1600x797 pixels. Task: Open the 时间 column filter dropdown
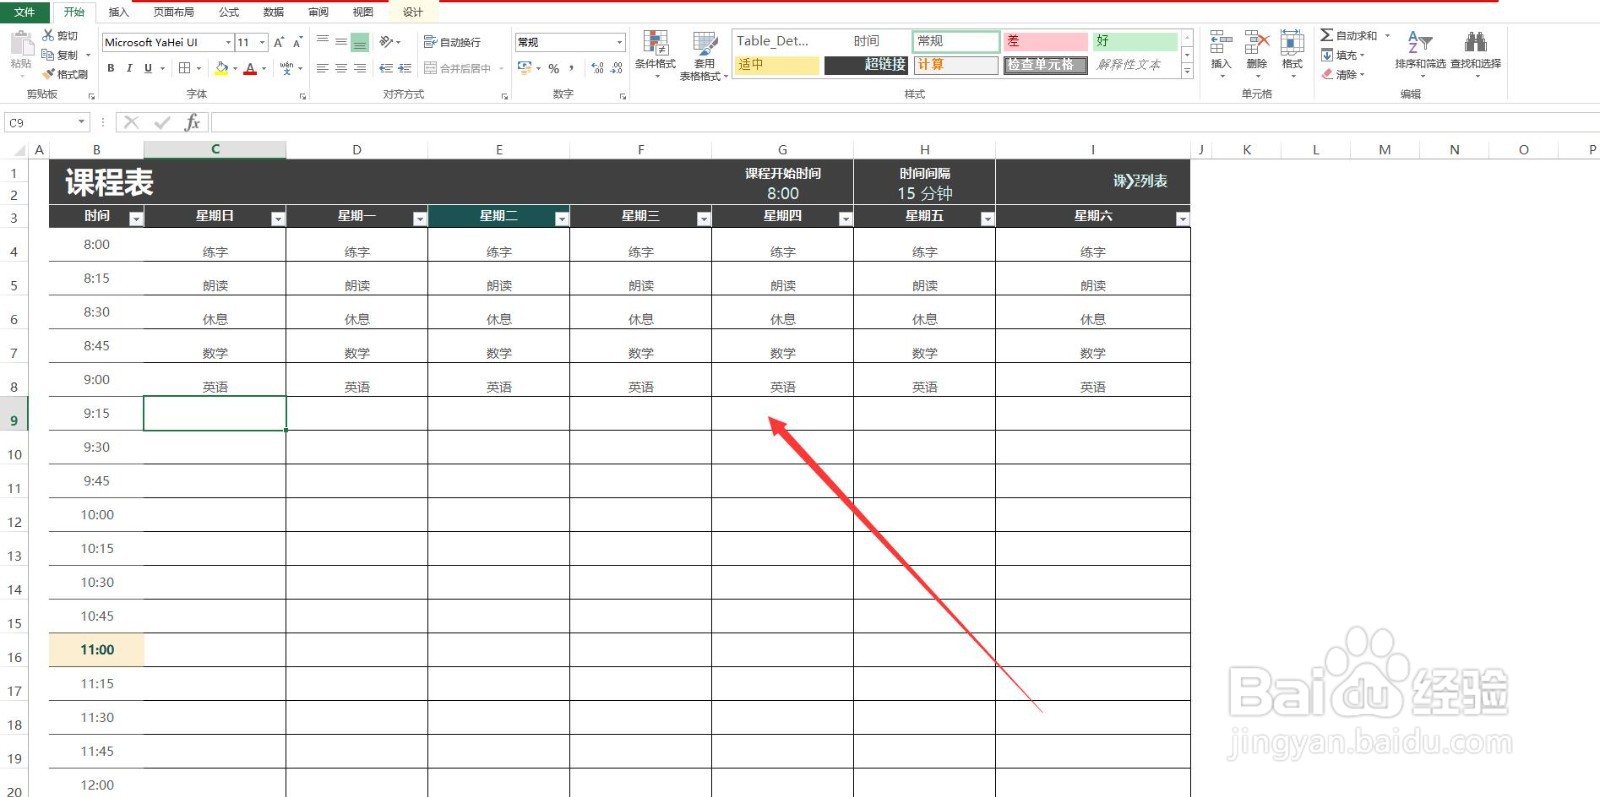(136, 219)
